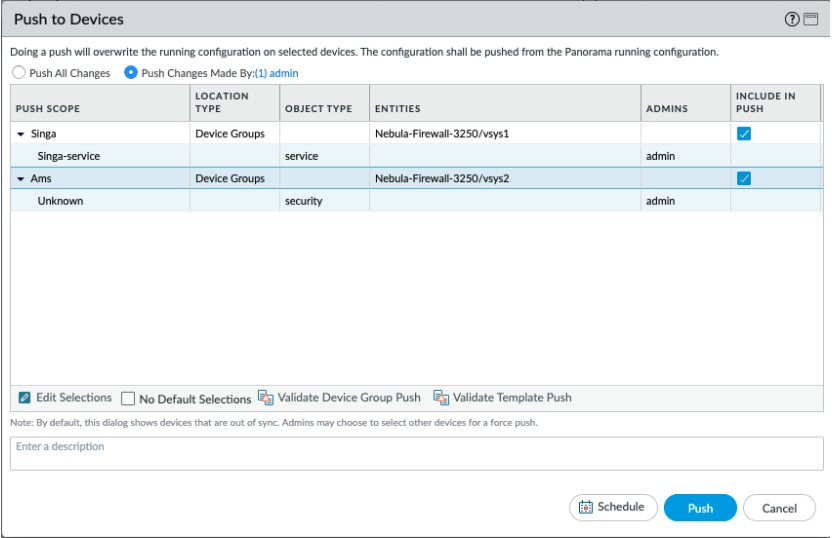This screenshot has width=834, height=538.
Task: Click the Validate Template Push icon
Action: [441, 398]
